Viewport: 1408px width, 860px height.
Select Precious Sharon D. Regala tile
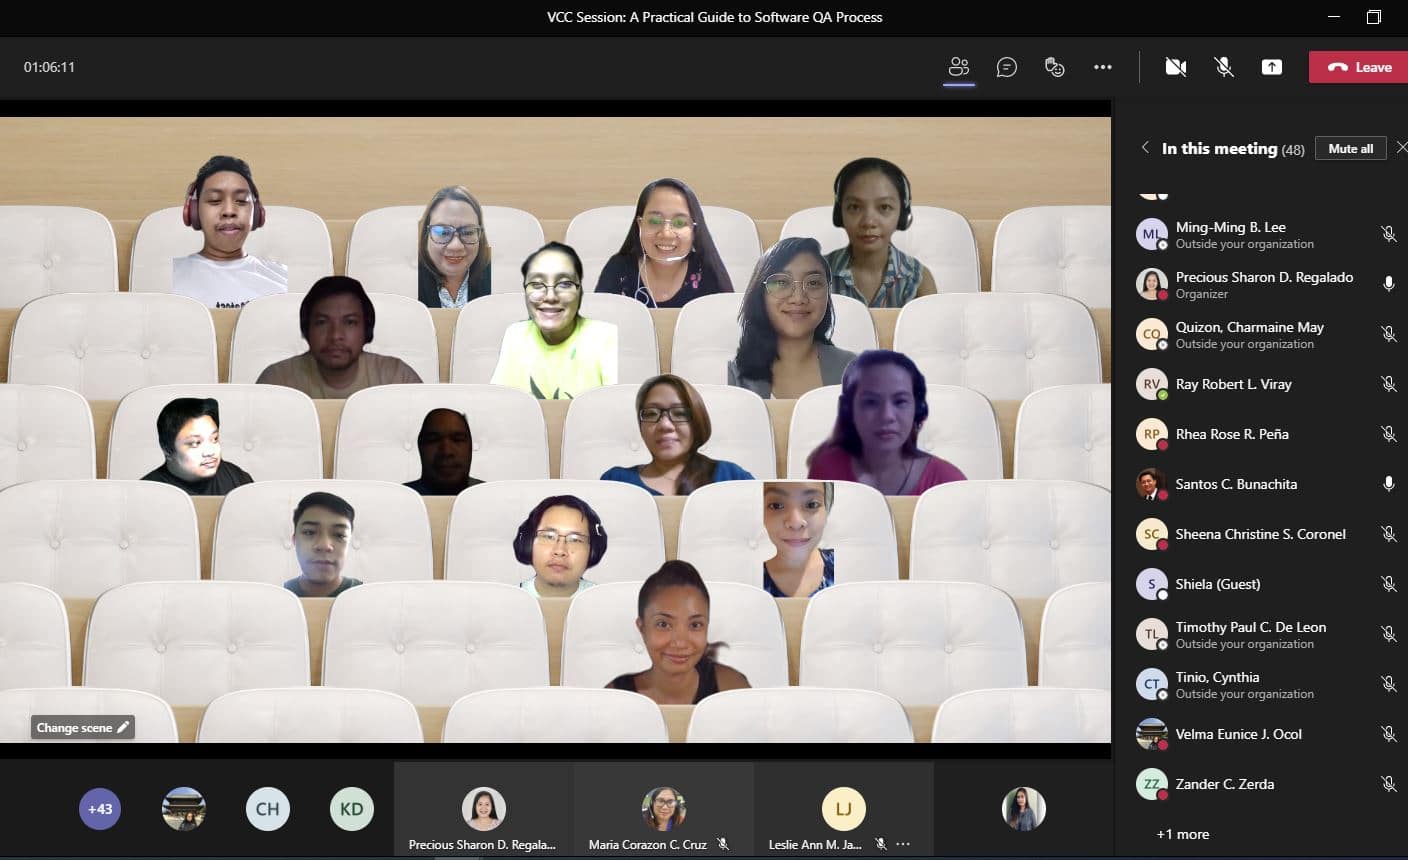click(x=483, y=811)
